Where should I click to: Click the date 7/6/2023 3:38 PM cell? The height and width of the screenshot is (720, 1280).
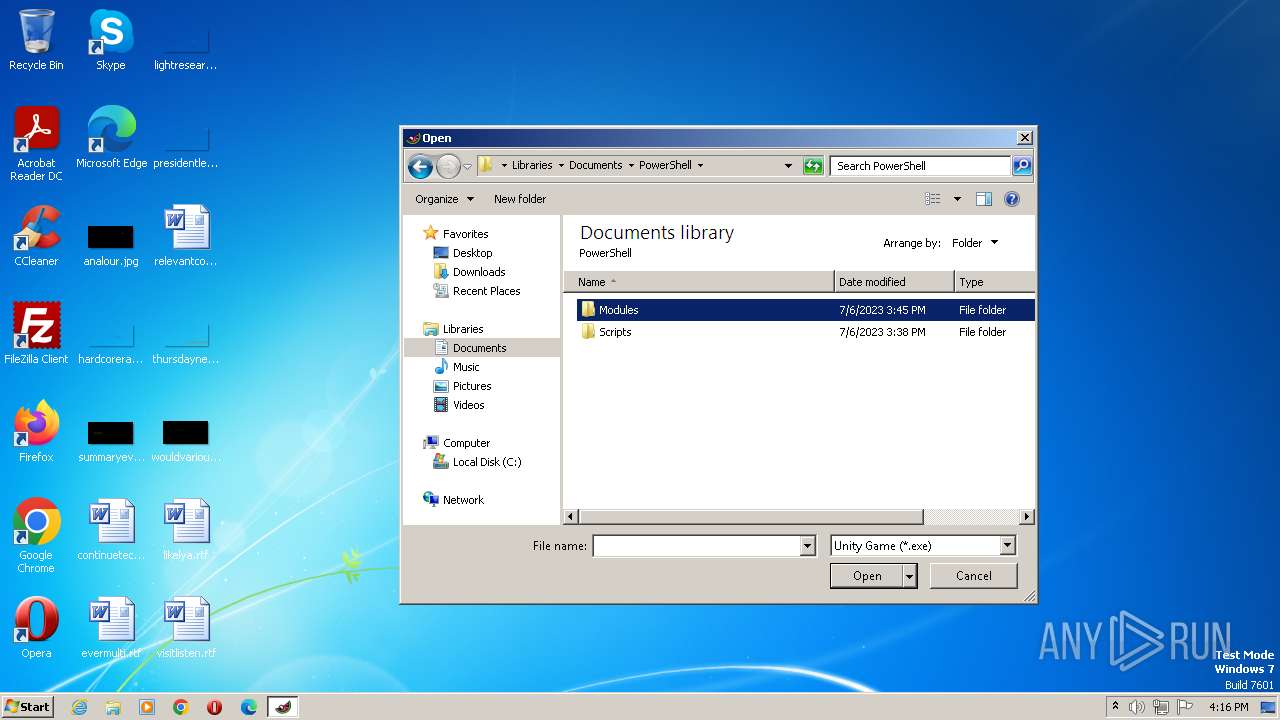click(x=882, y=332)
